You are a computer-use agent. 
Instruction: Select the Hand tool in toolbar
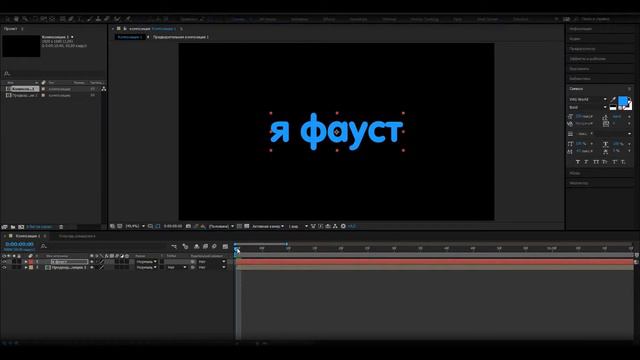16,19
